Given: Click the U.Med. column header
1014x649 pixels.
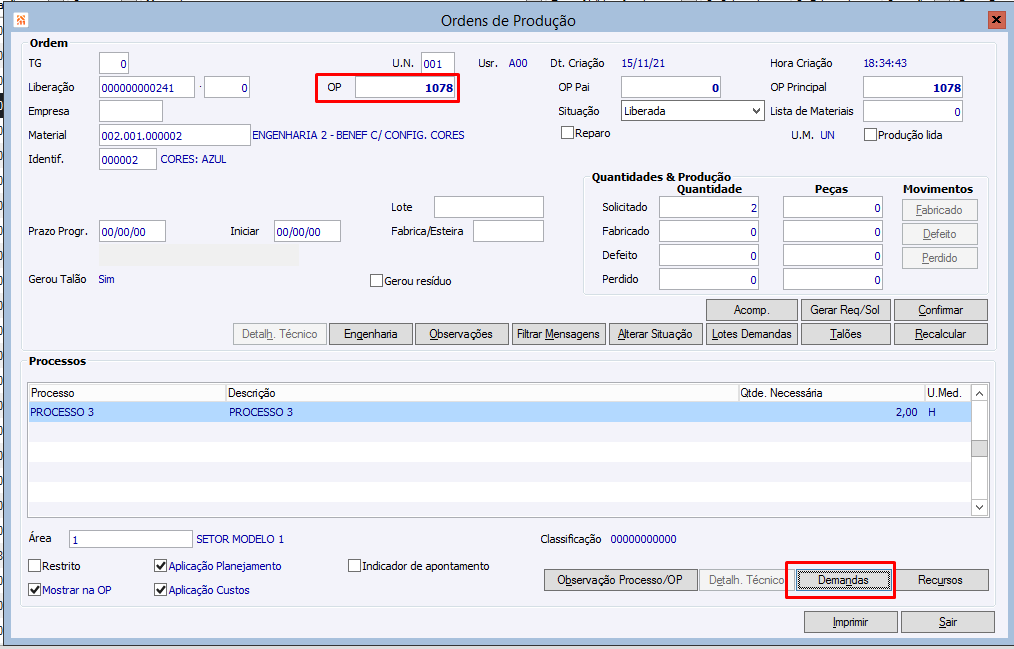Looking at the screenshot, I should point(948,393).
